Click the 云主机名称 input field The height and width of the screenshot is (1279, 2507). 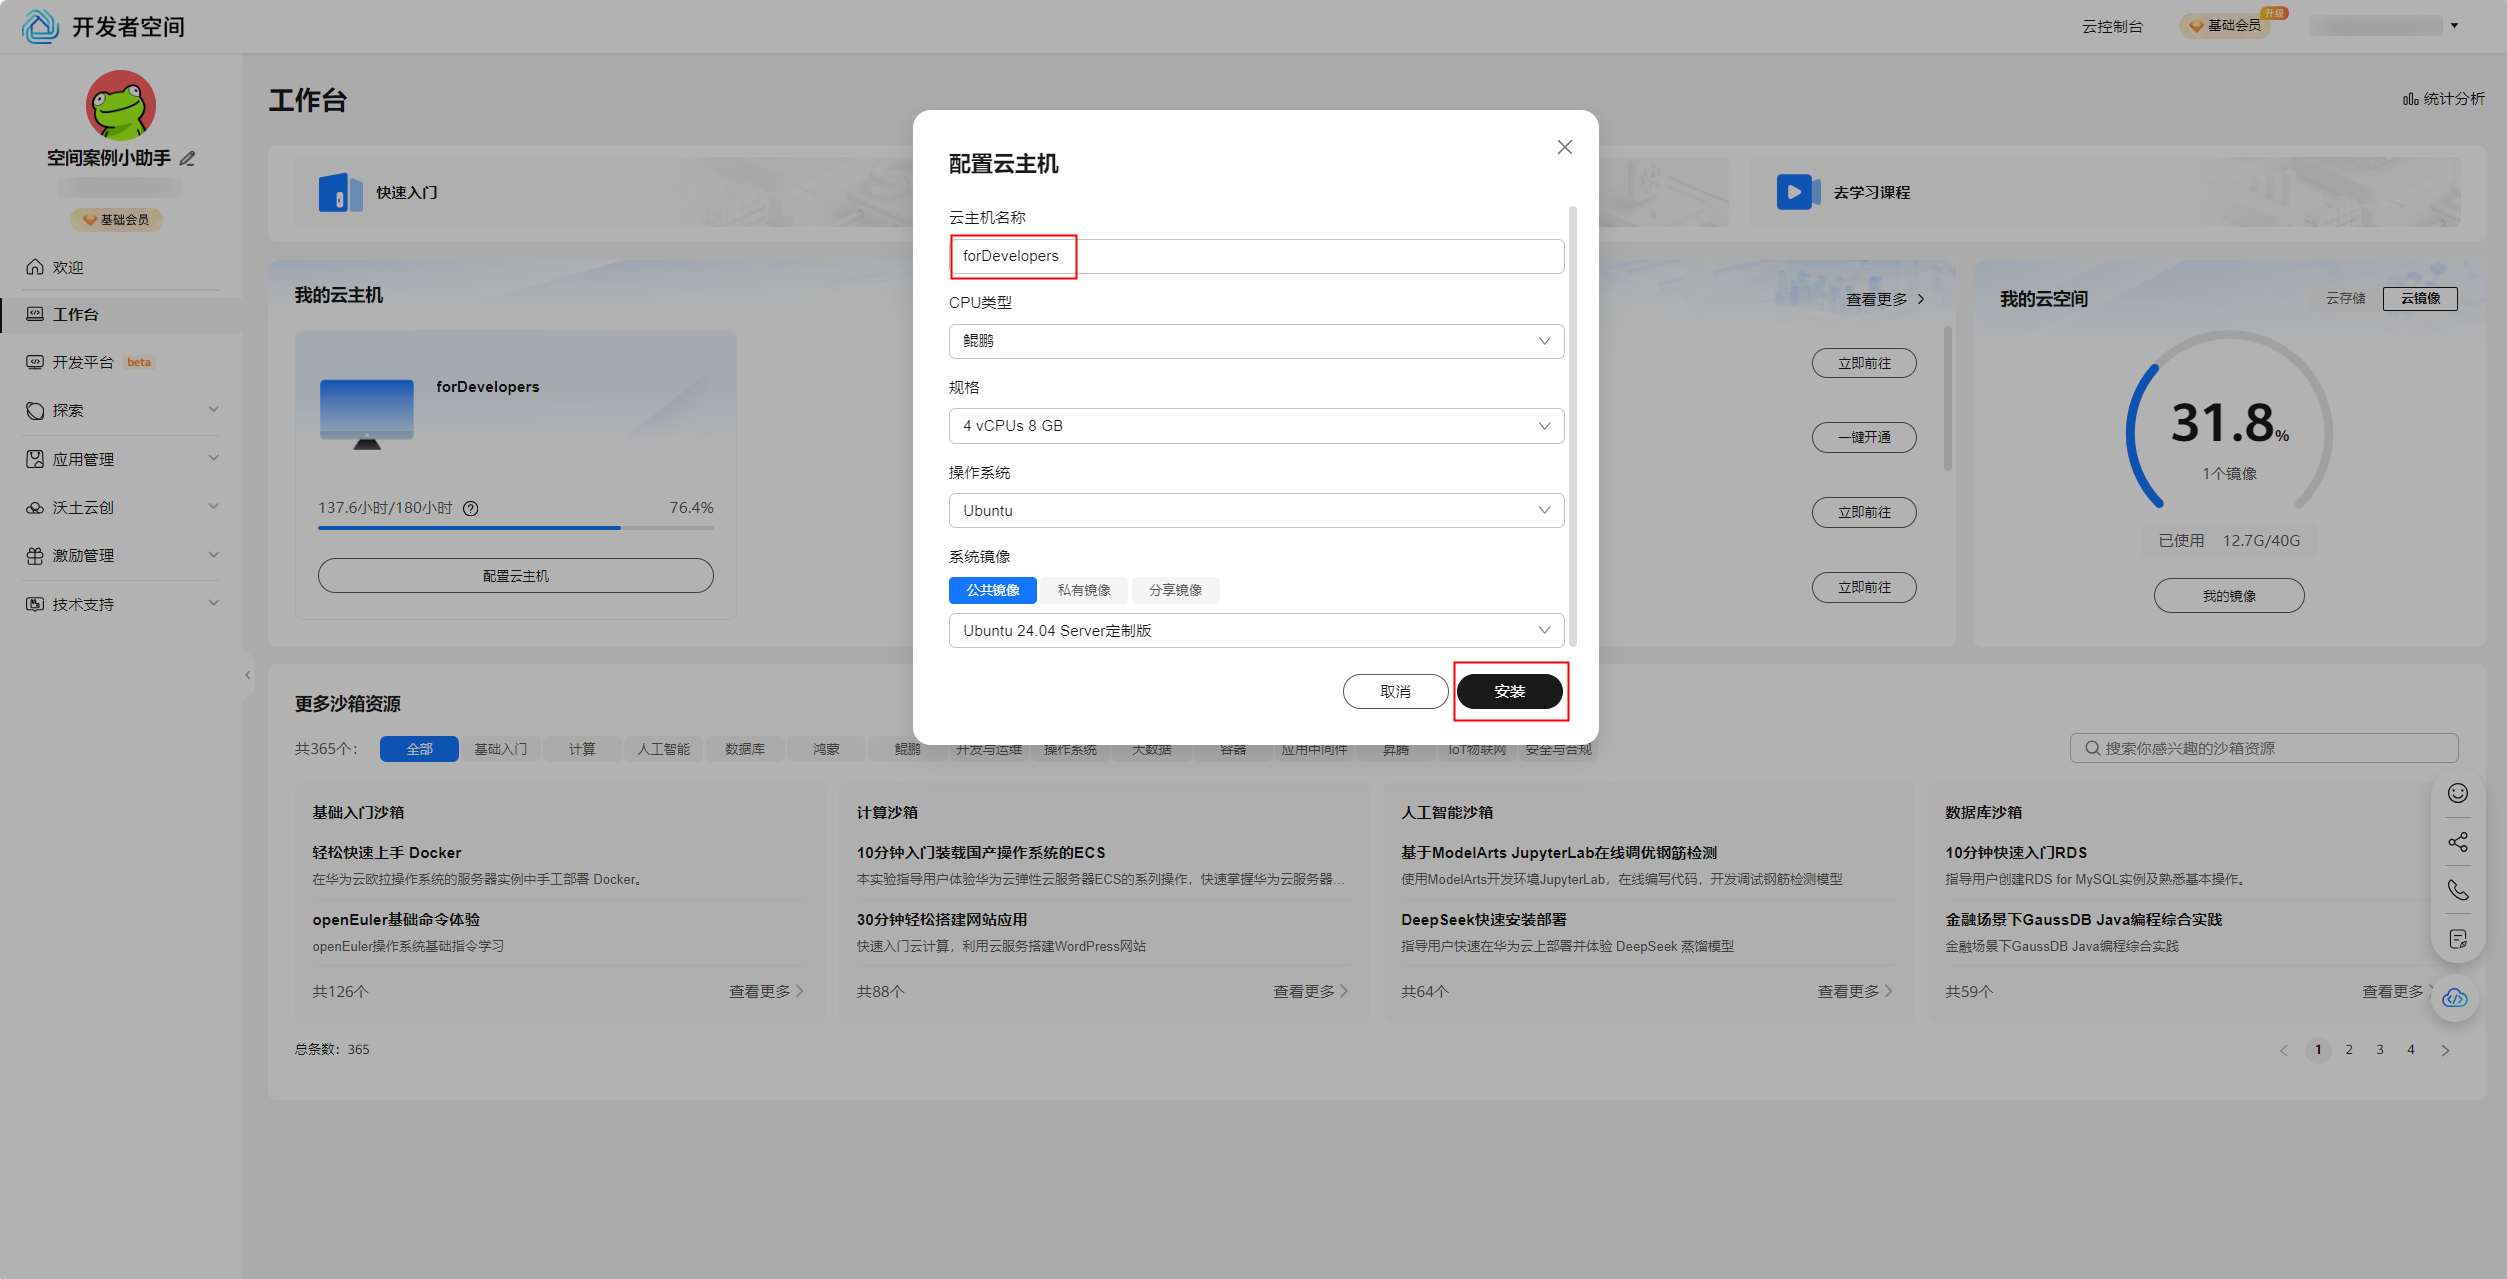[x=1255, y=256]
